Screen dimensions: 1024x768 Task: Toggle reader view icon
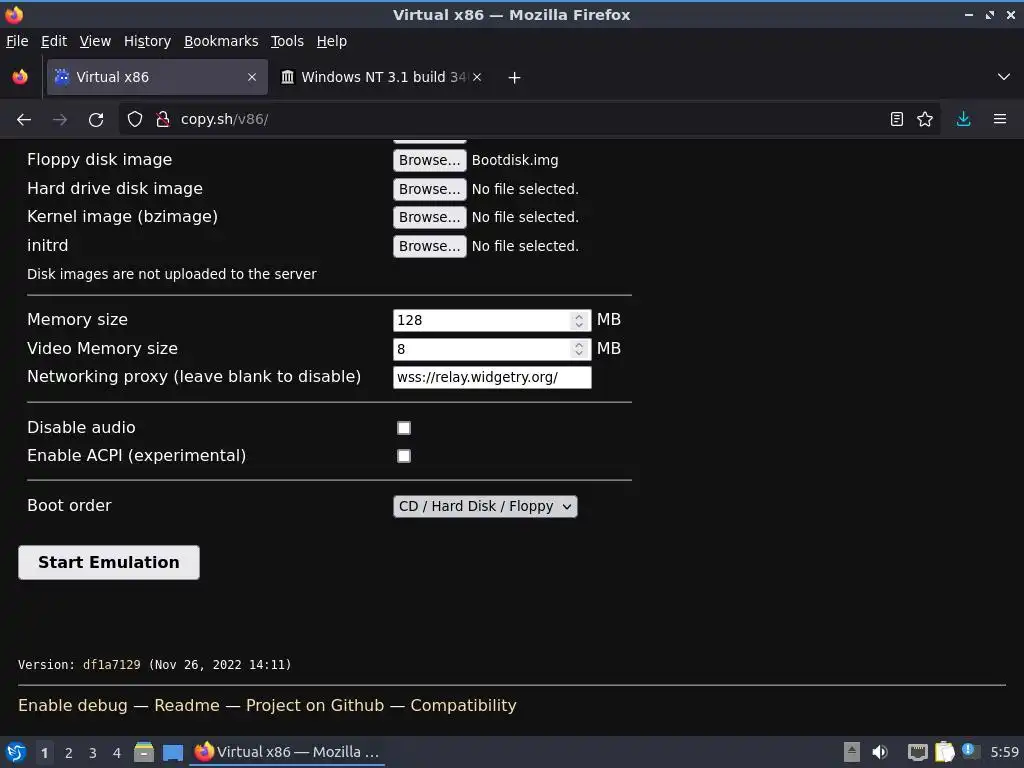coord(897,120)
